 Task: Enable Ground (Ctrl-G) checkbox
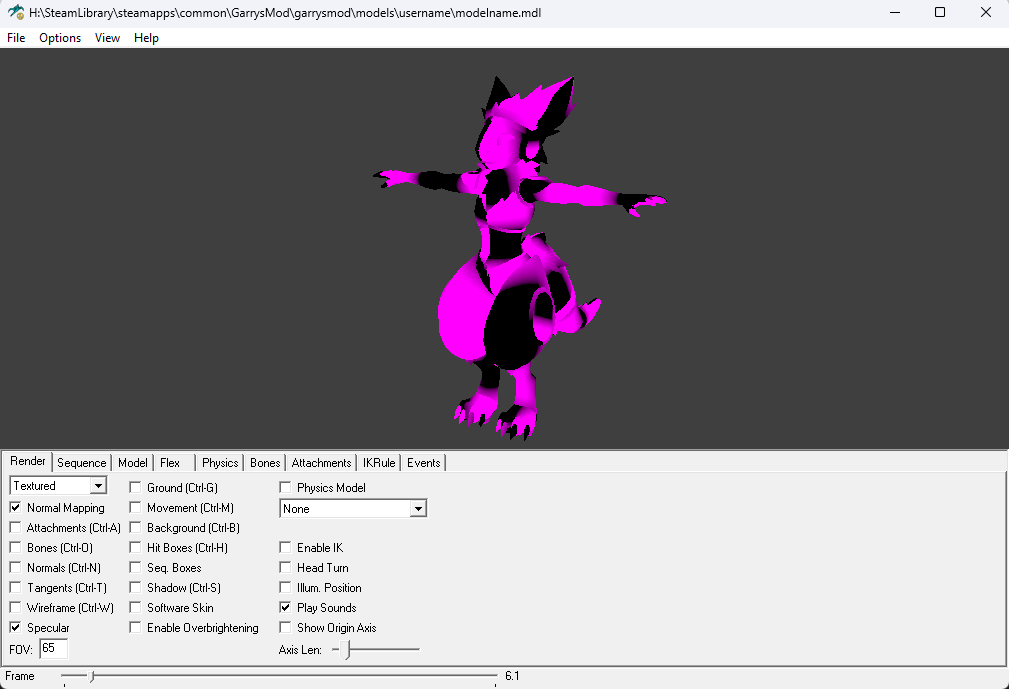tap(135, 488)
